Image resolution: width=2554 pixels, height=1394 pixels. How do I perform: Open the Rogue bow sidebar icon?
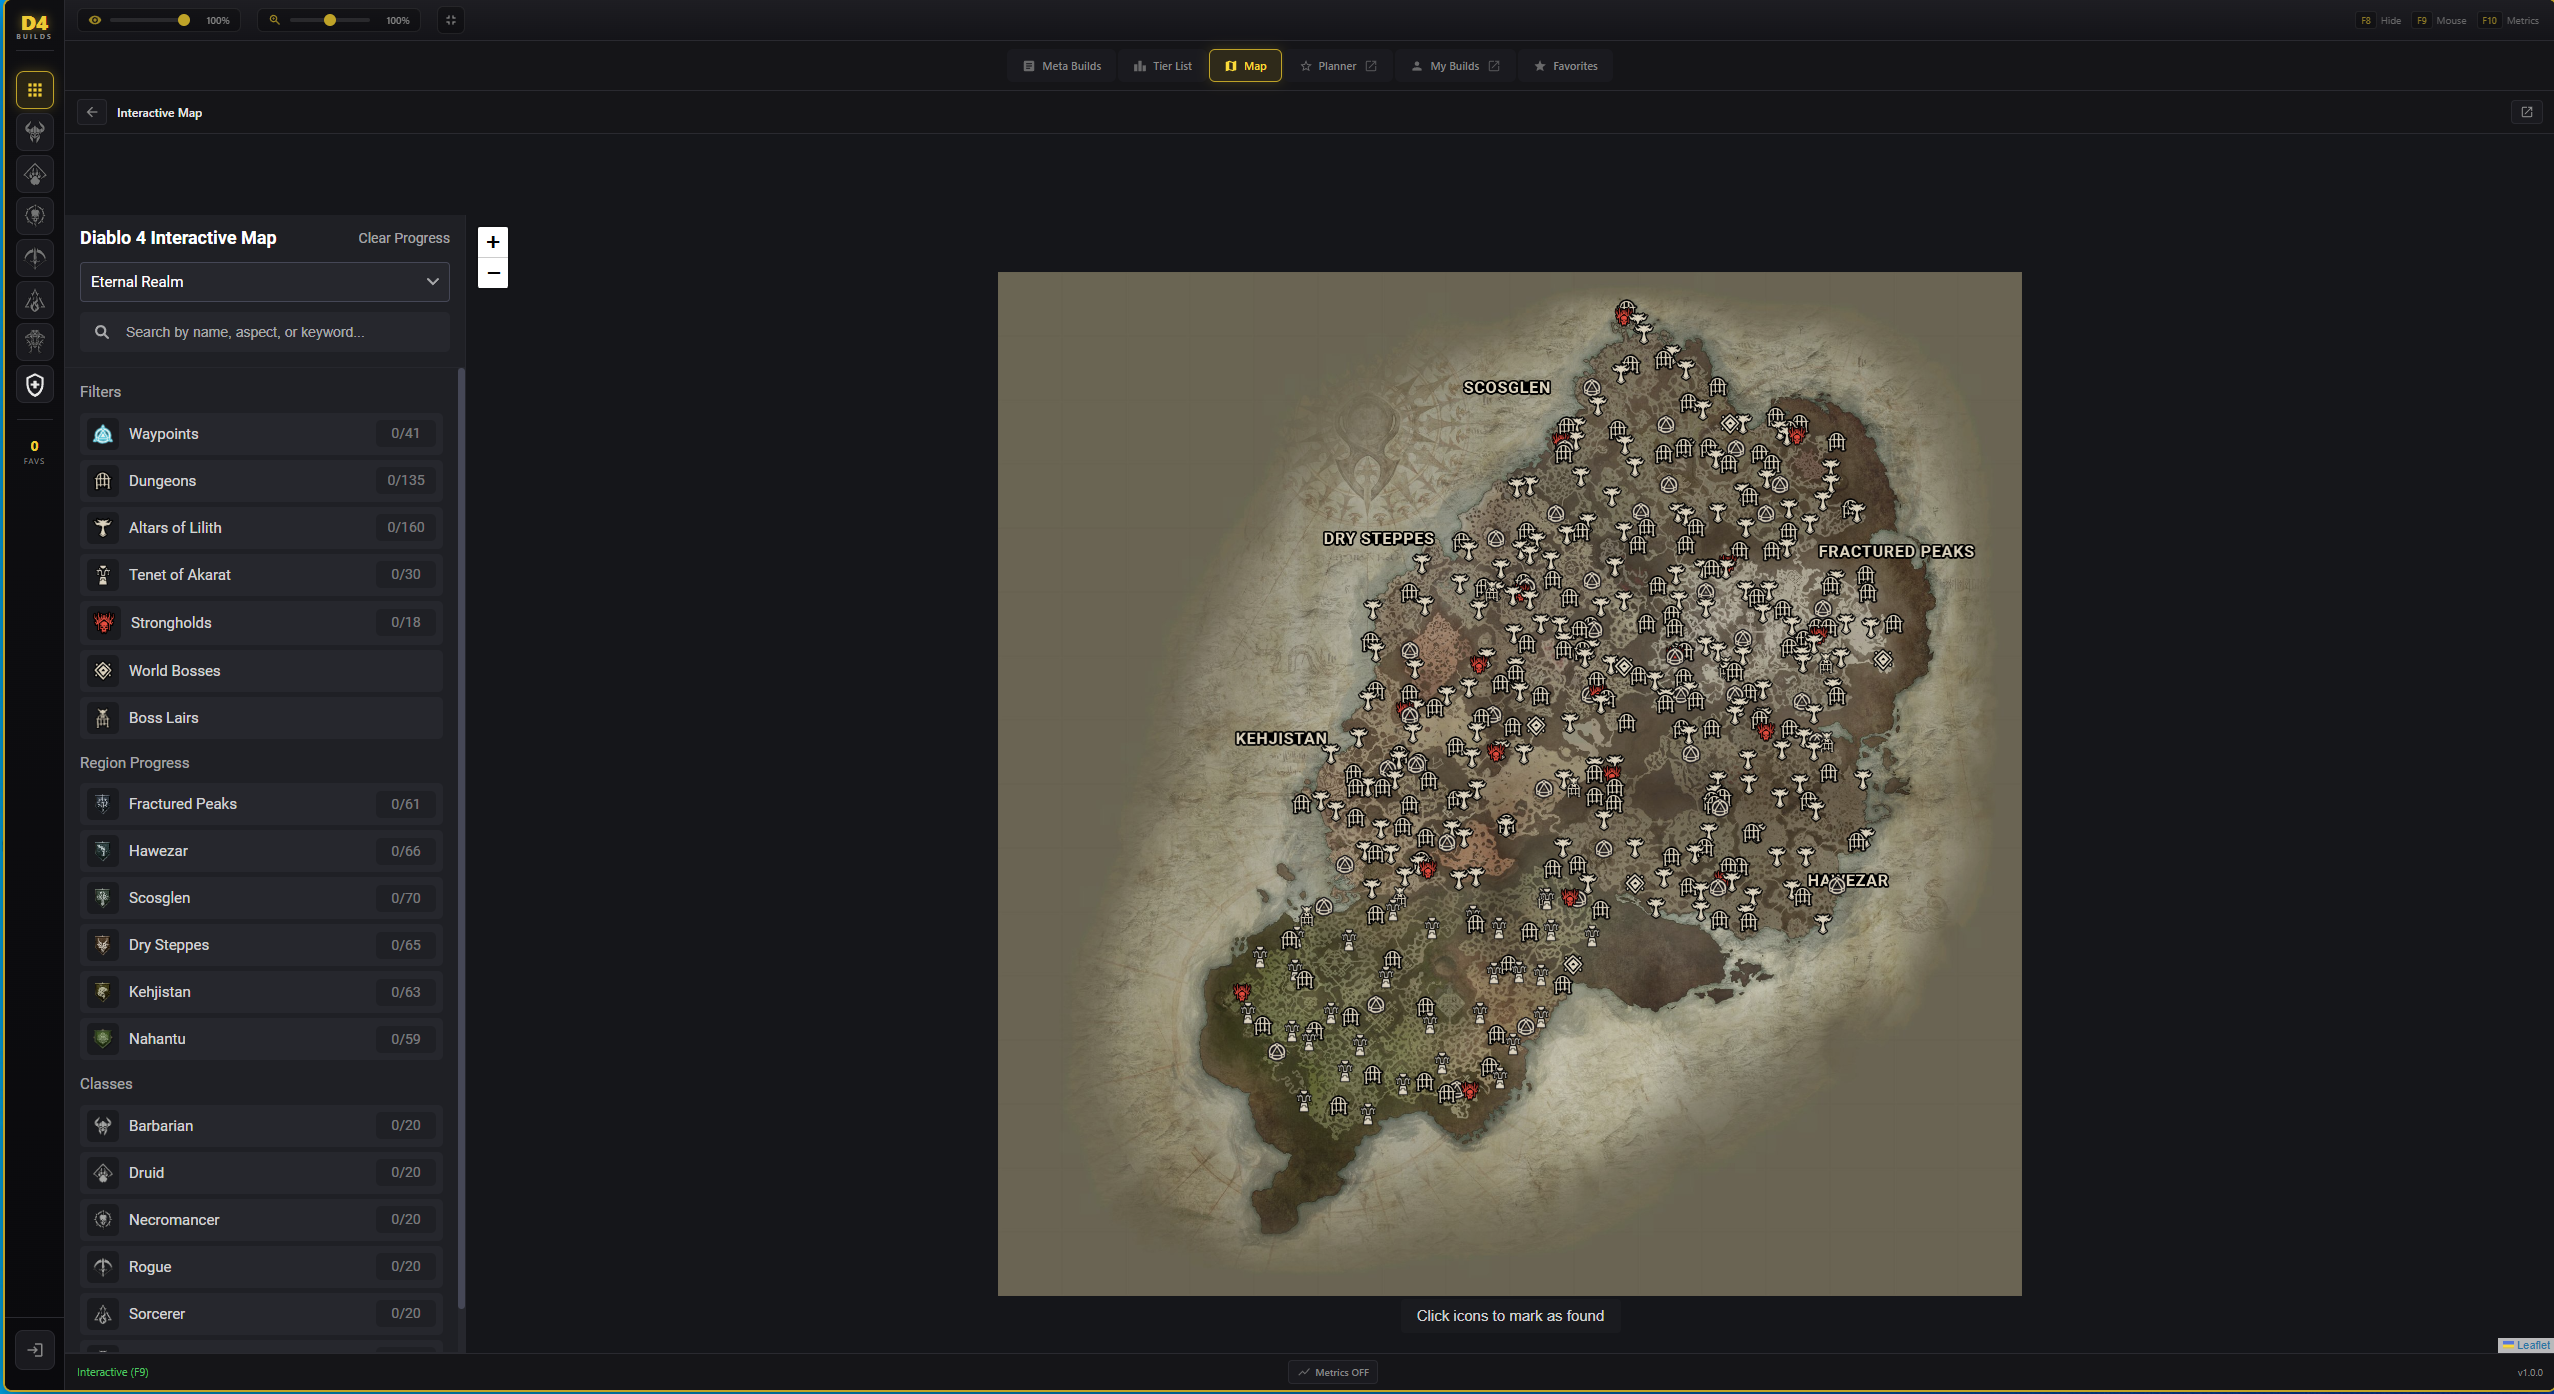pos(35,258)
